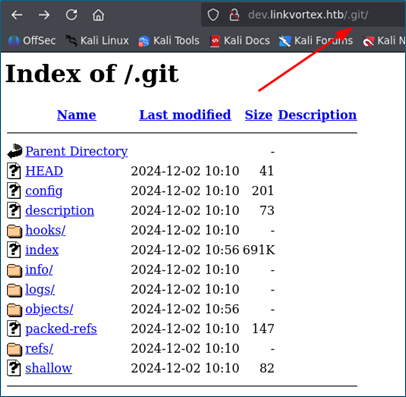Sort listing by the Size column
Viewport: 406px width, 397px height.
point(258,115)
